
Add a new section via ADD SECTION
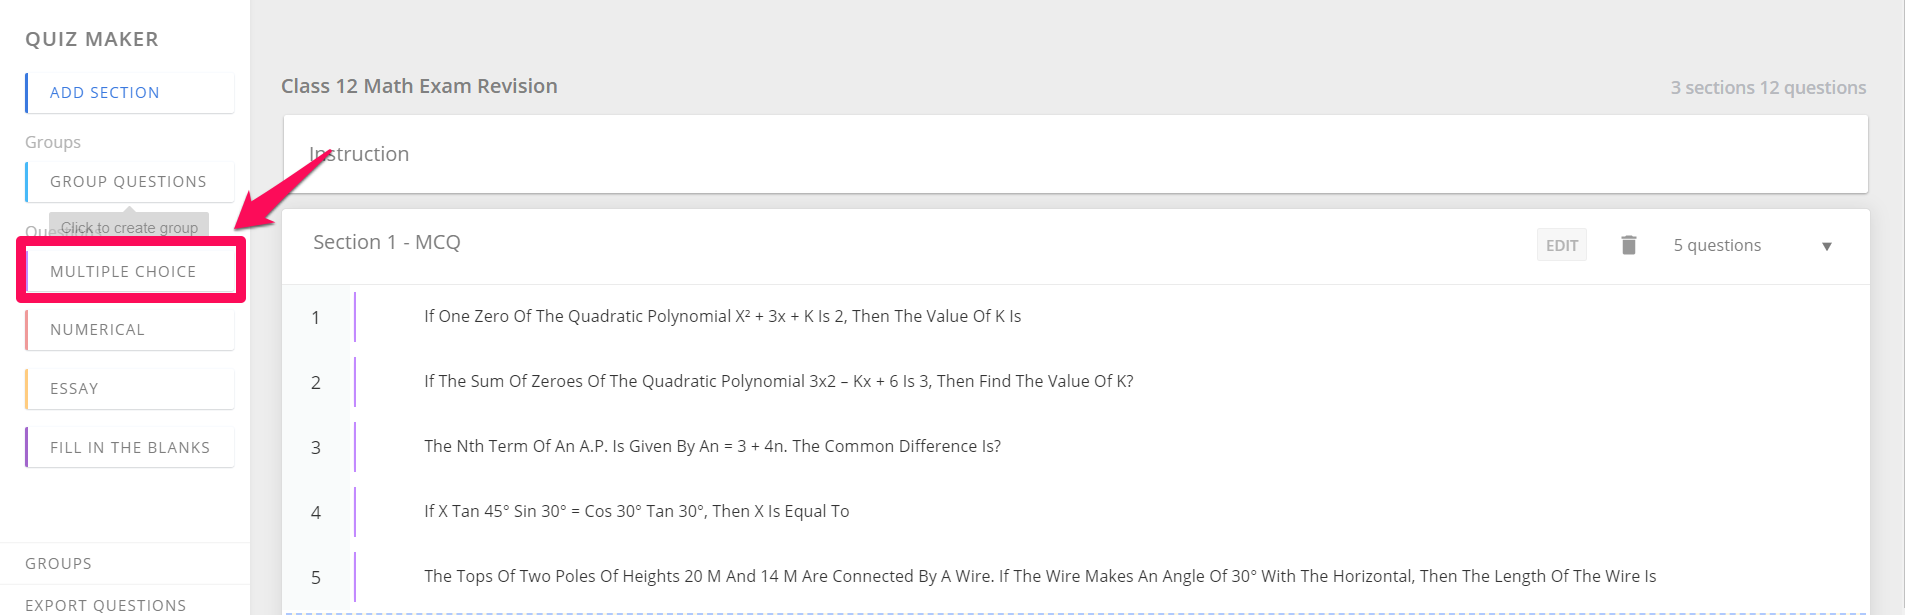coord(130,92)
